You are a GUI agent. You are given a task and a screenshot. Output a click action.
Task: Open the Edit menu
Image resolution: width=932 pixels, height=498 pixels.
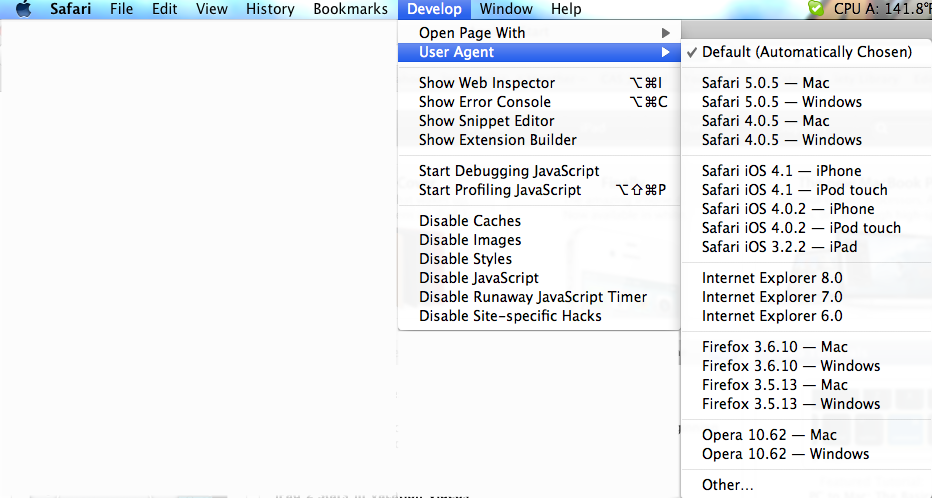tap(165, 9)
